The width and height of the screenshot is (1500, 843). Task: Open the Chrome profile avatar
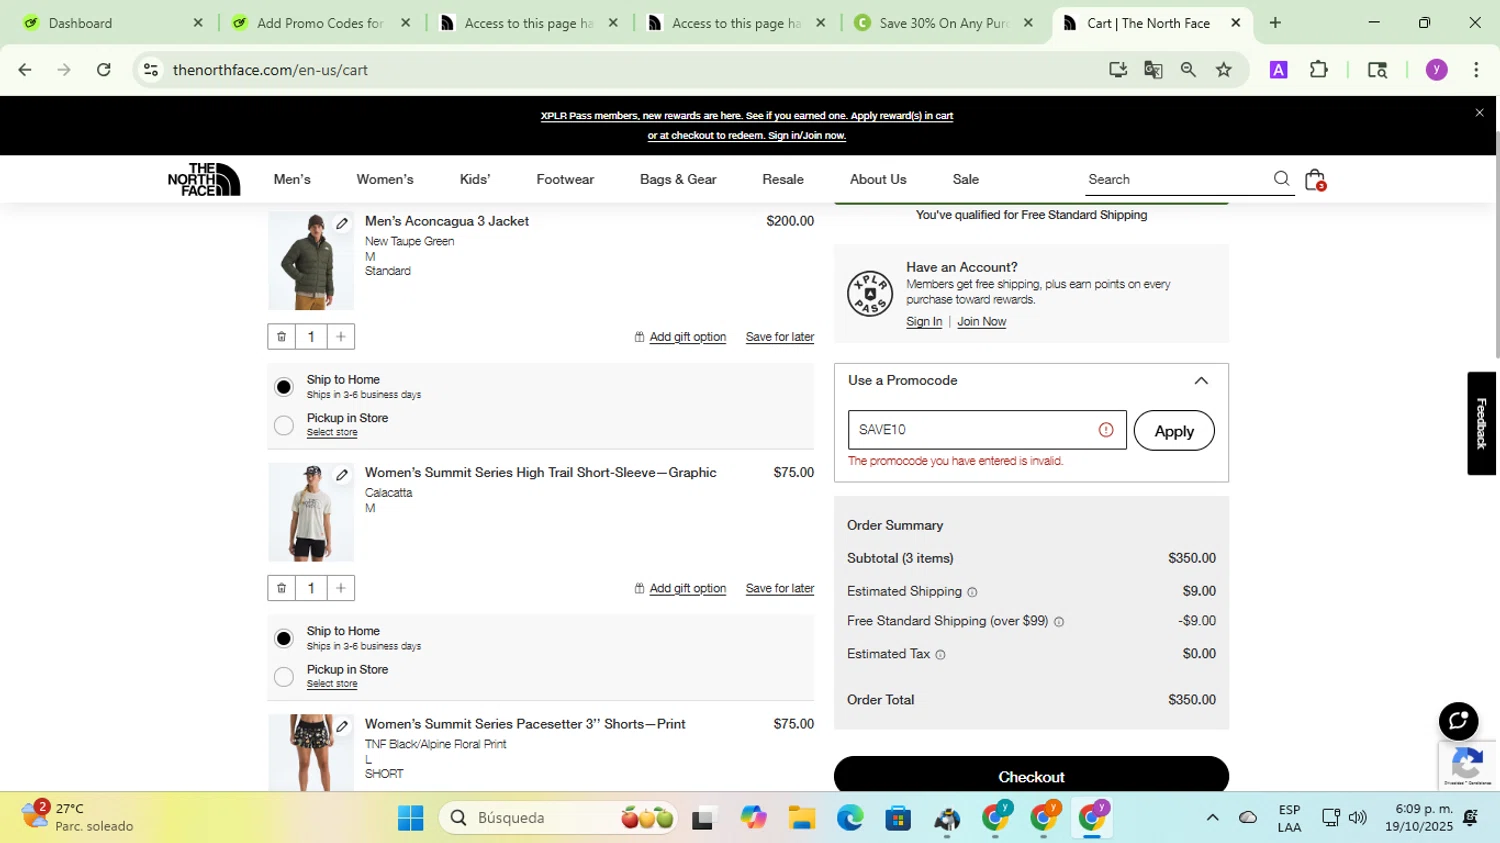[x=1437, y=70]
